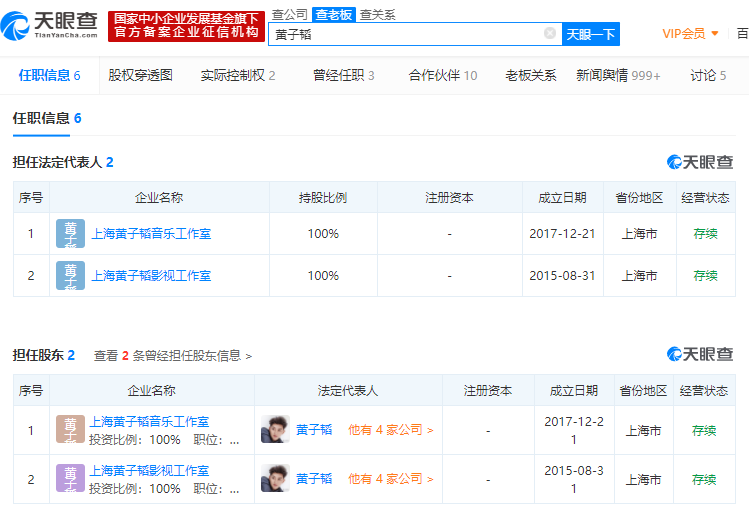Click the 国家中小企业发展基金旗下 red banner
Screen dimensions: 749x506
pyautogui.click(x=186, y=26)
